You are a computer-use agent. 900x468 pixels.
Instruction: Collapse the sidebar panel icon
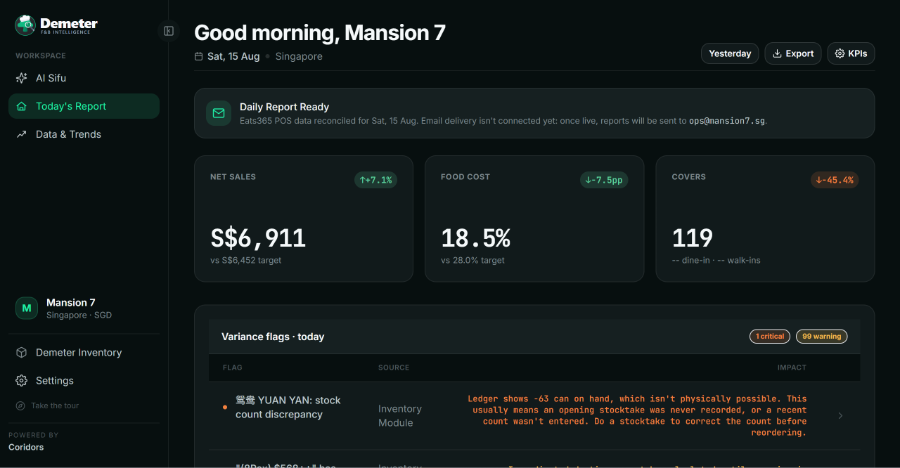coord(169,31)
